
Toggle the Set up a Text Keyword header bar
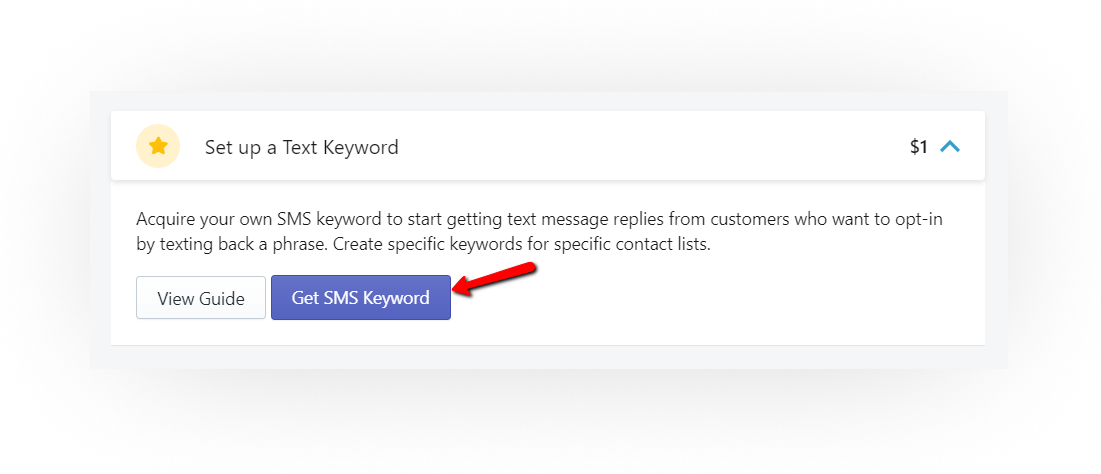click(x=548, y=146)
